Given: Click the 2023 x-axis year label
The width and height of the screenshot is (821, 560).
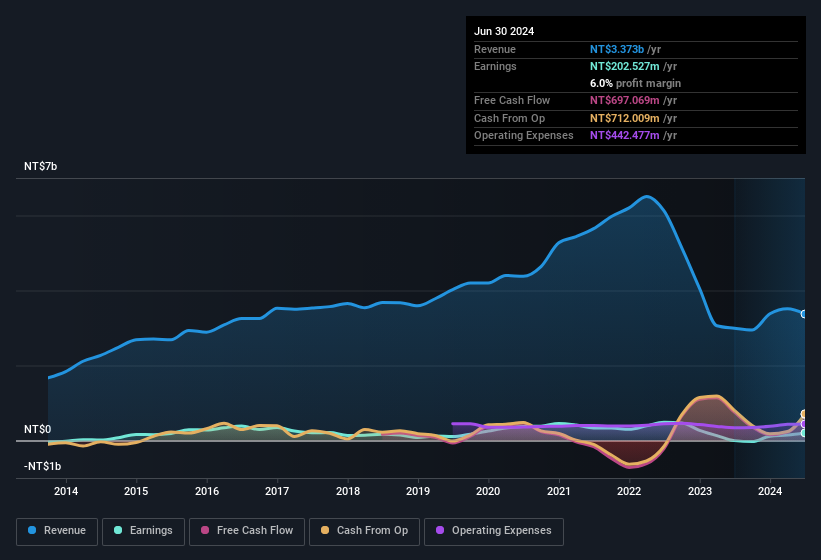Looking at the screenshot, I should (700, 491).
